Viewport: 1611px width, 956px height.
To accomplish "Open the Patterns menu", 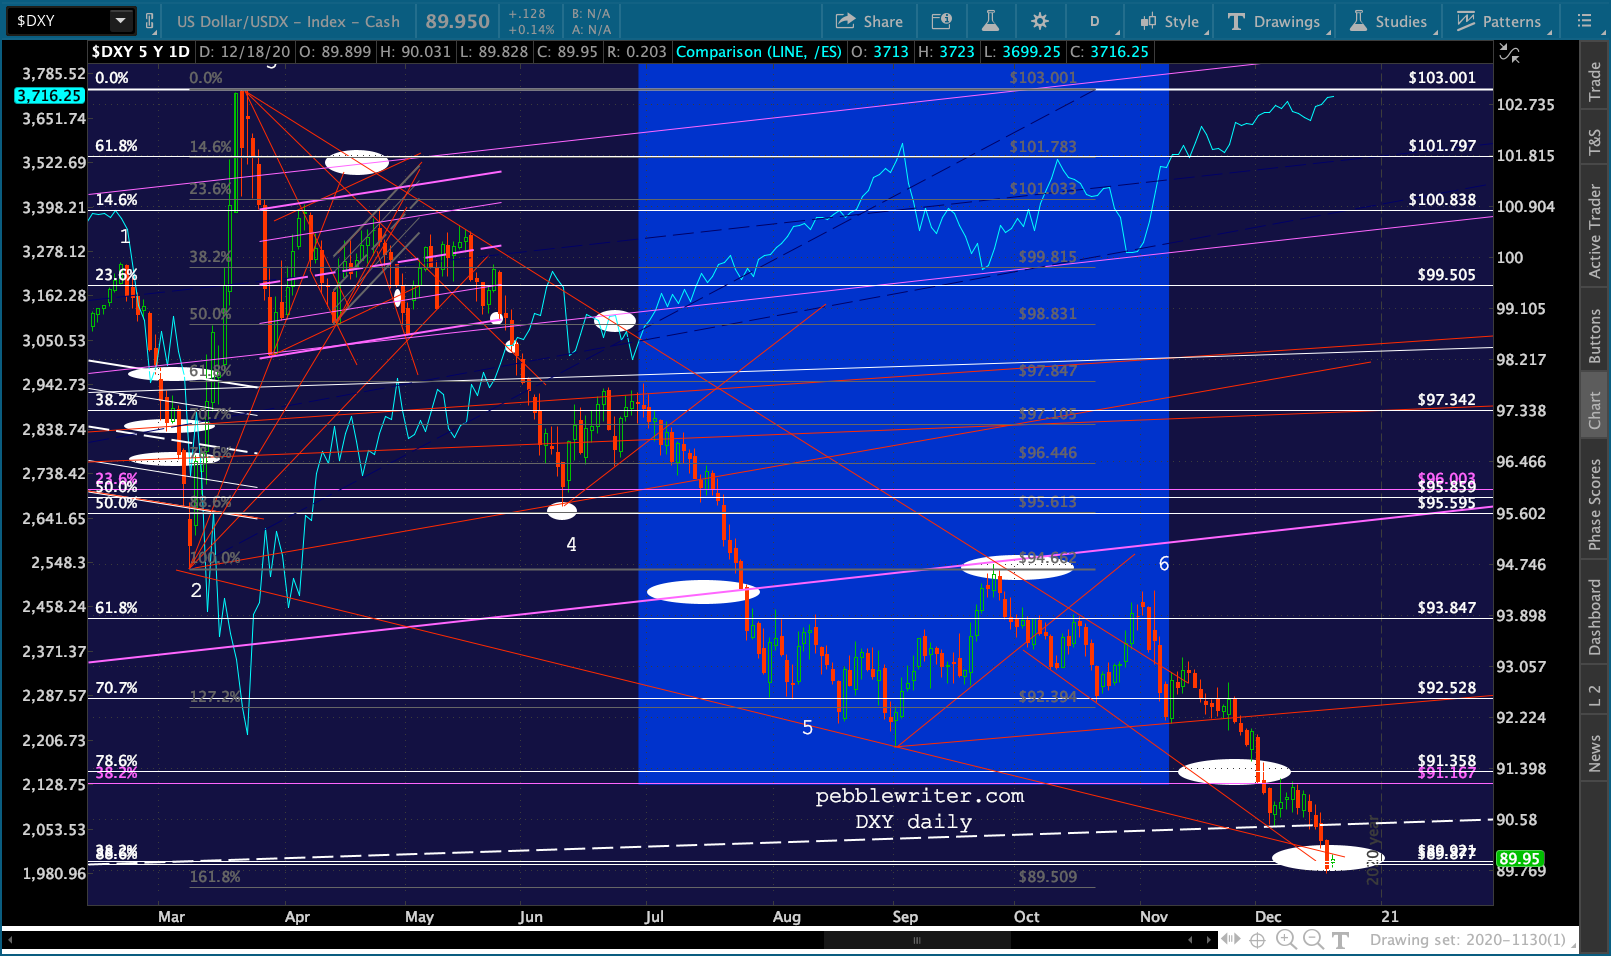I will (1499, 21).
